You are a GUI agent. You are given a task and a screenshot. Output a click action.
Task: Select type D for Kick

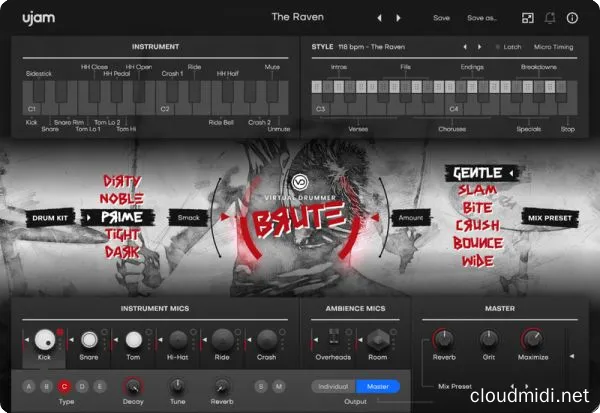point(82,387)
